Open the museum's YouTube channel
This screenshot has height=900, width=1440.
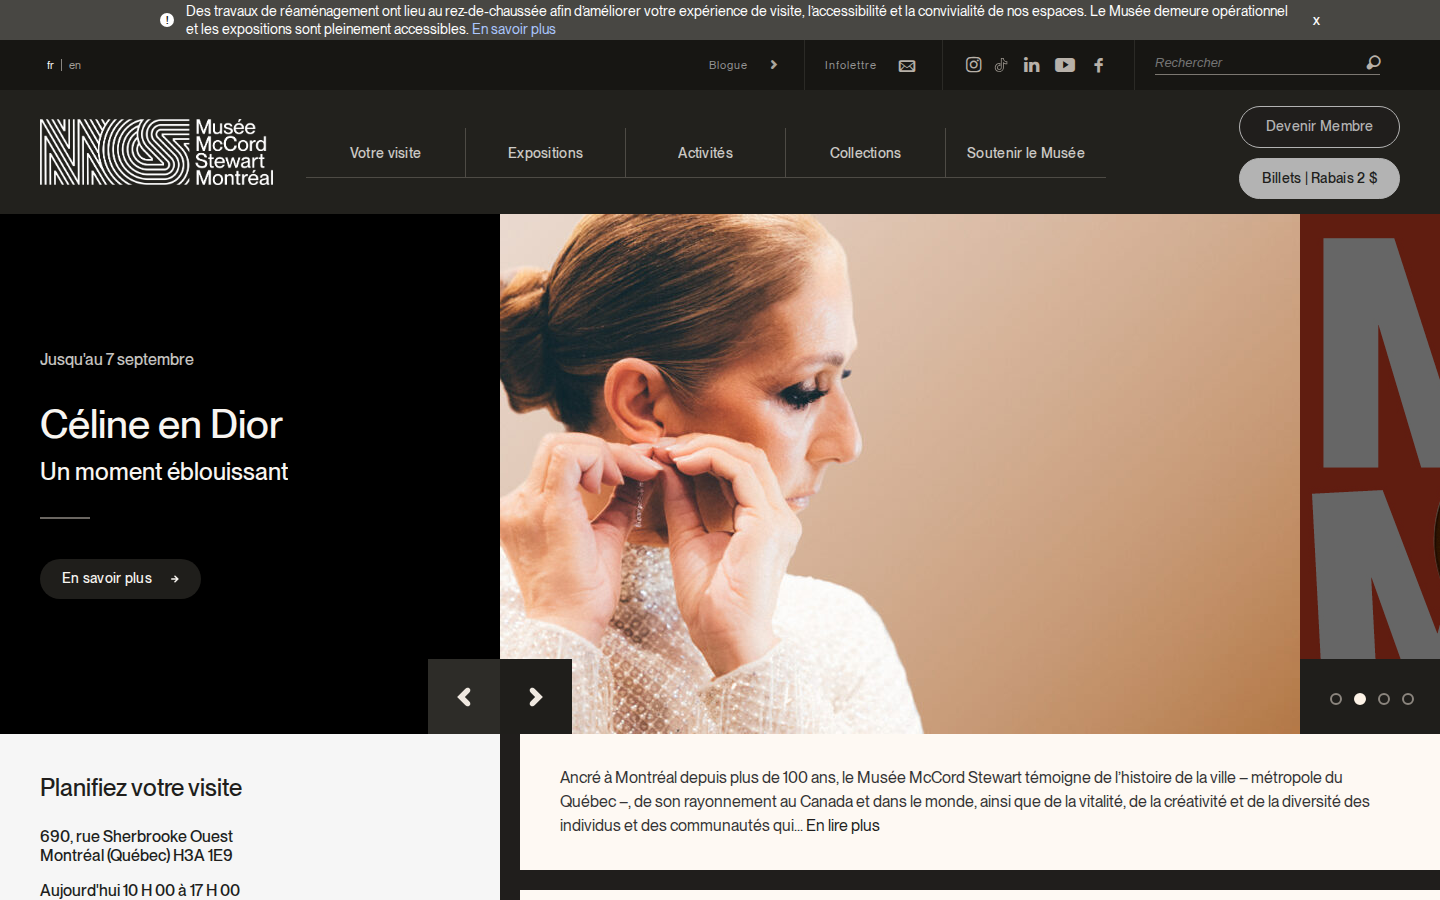coord(1065,65)
